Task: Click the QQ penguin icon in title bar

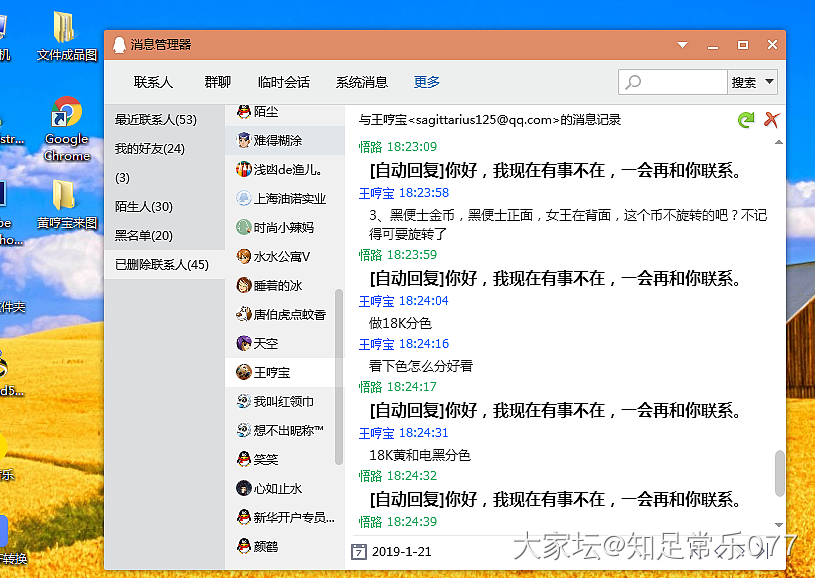Action: click(x=119, y=45)
